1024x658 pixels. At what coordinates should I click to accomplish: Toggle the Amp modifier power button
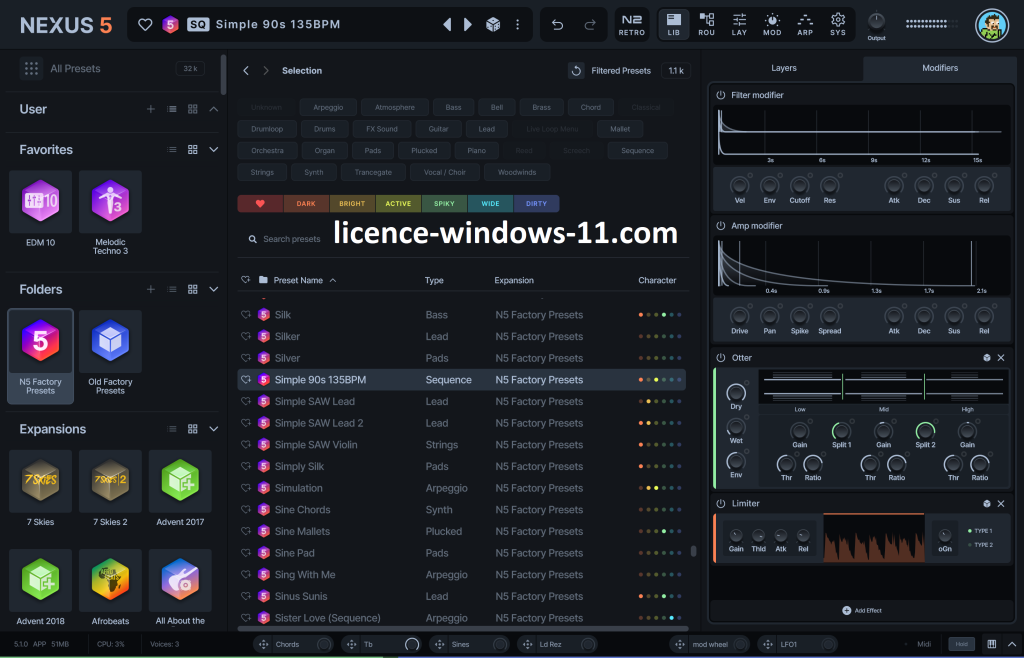[x=720, y=226]
